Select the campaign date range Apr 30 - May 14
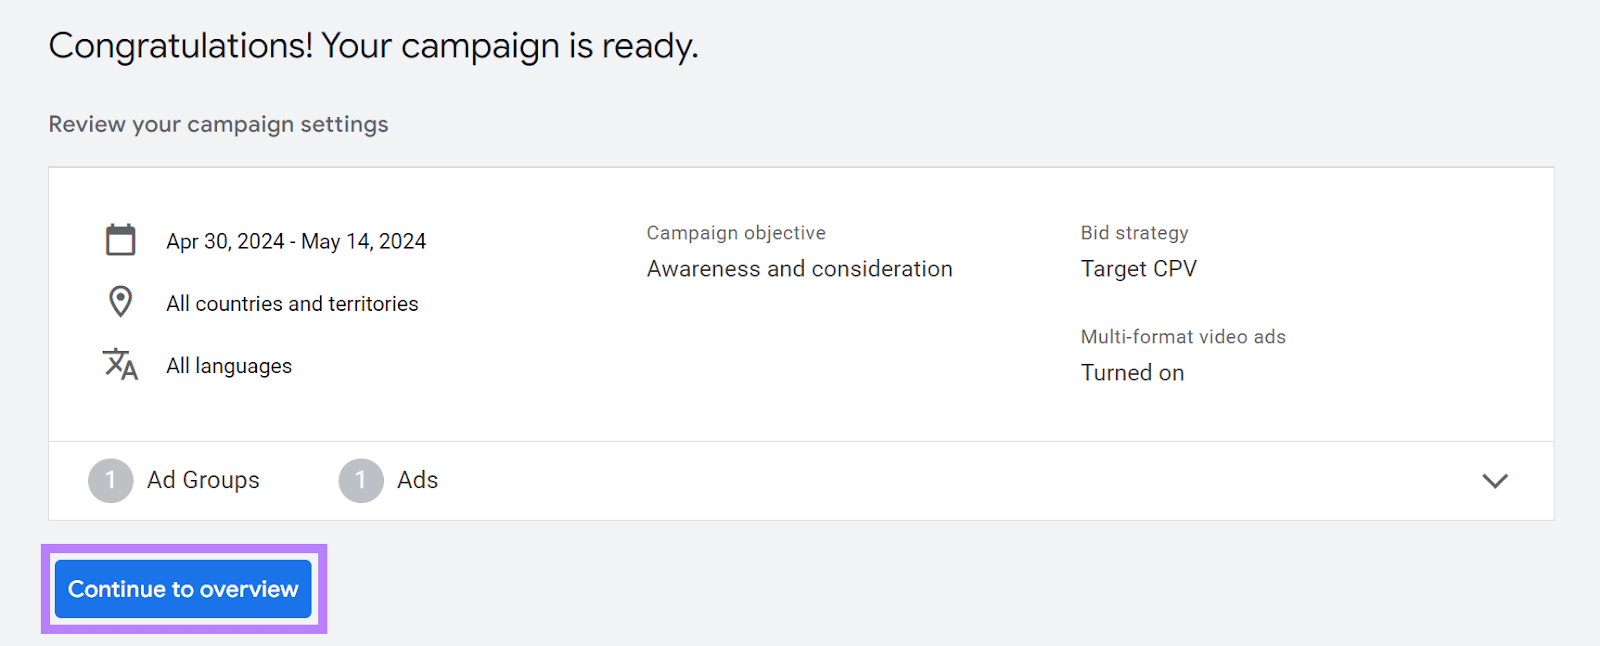1600x646 pixels. coord(295,241)
